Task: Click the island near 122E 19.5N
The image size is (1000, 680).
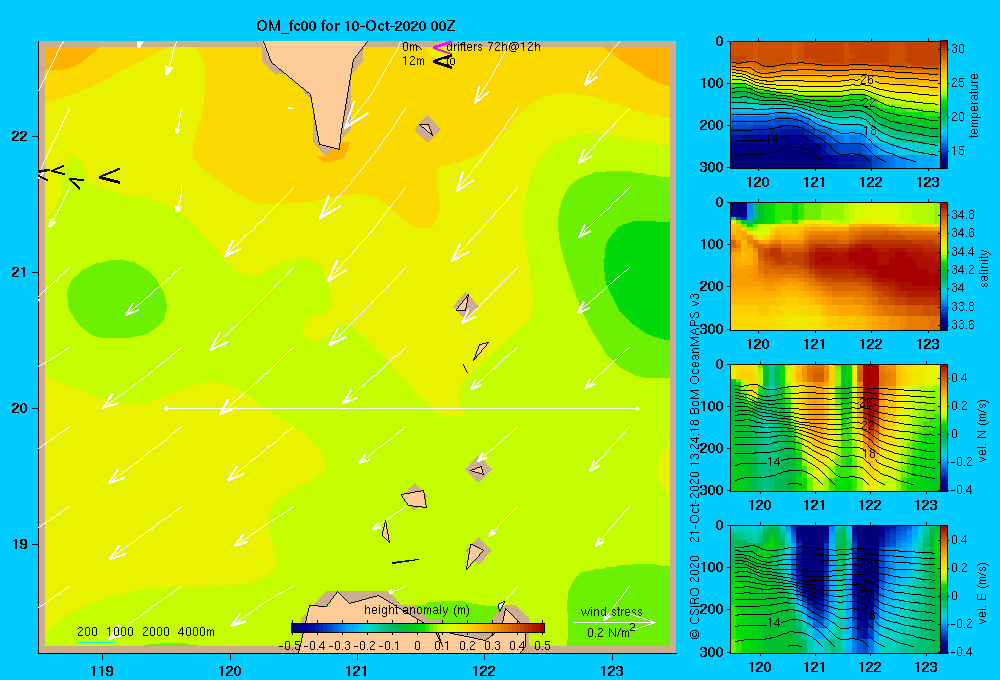Action: click(478, 470)
